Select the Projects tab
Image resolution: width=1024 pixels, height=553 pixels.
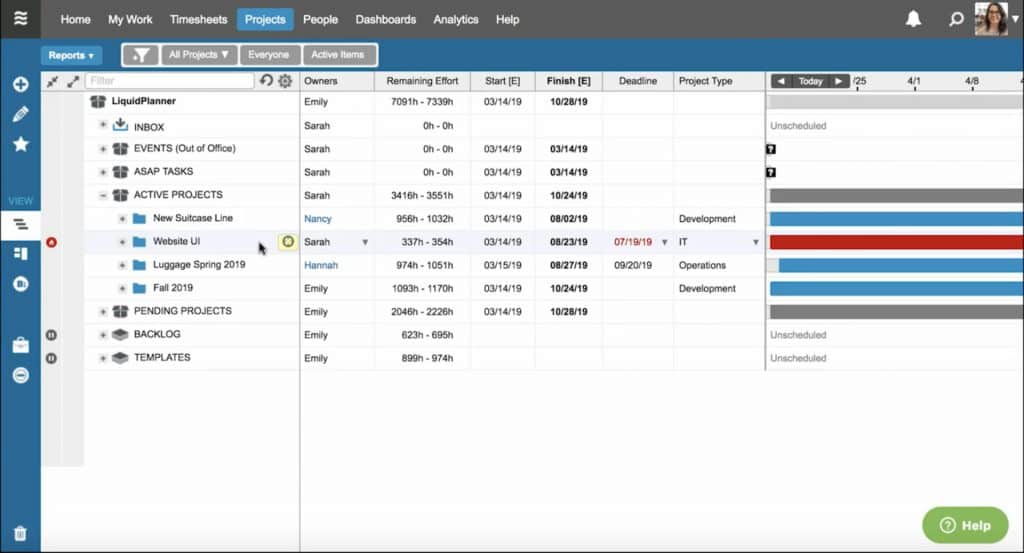click(x=265, y=20)
